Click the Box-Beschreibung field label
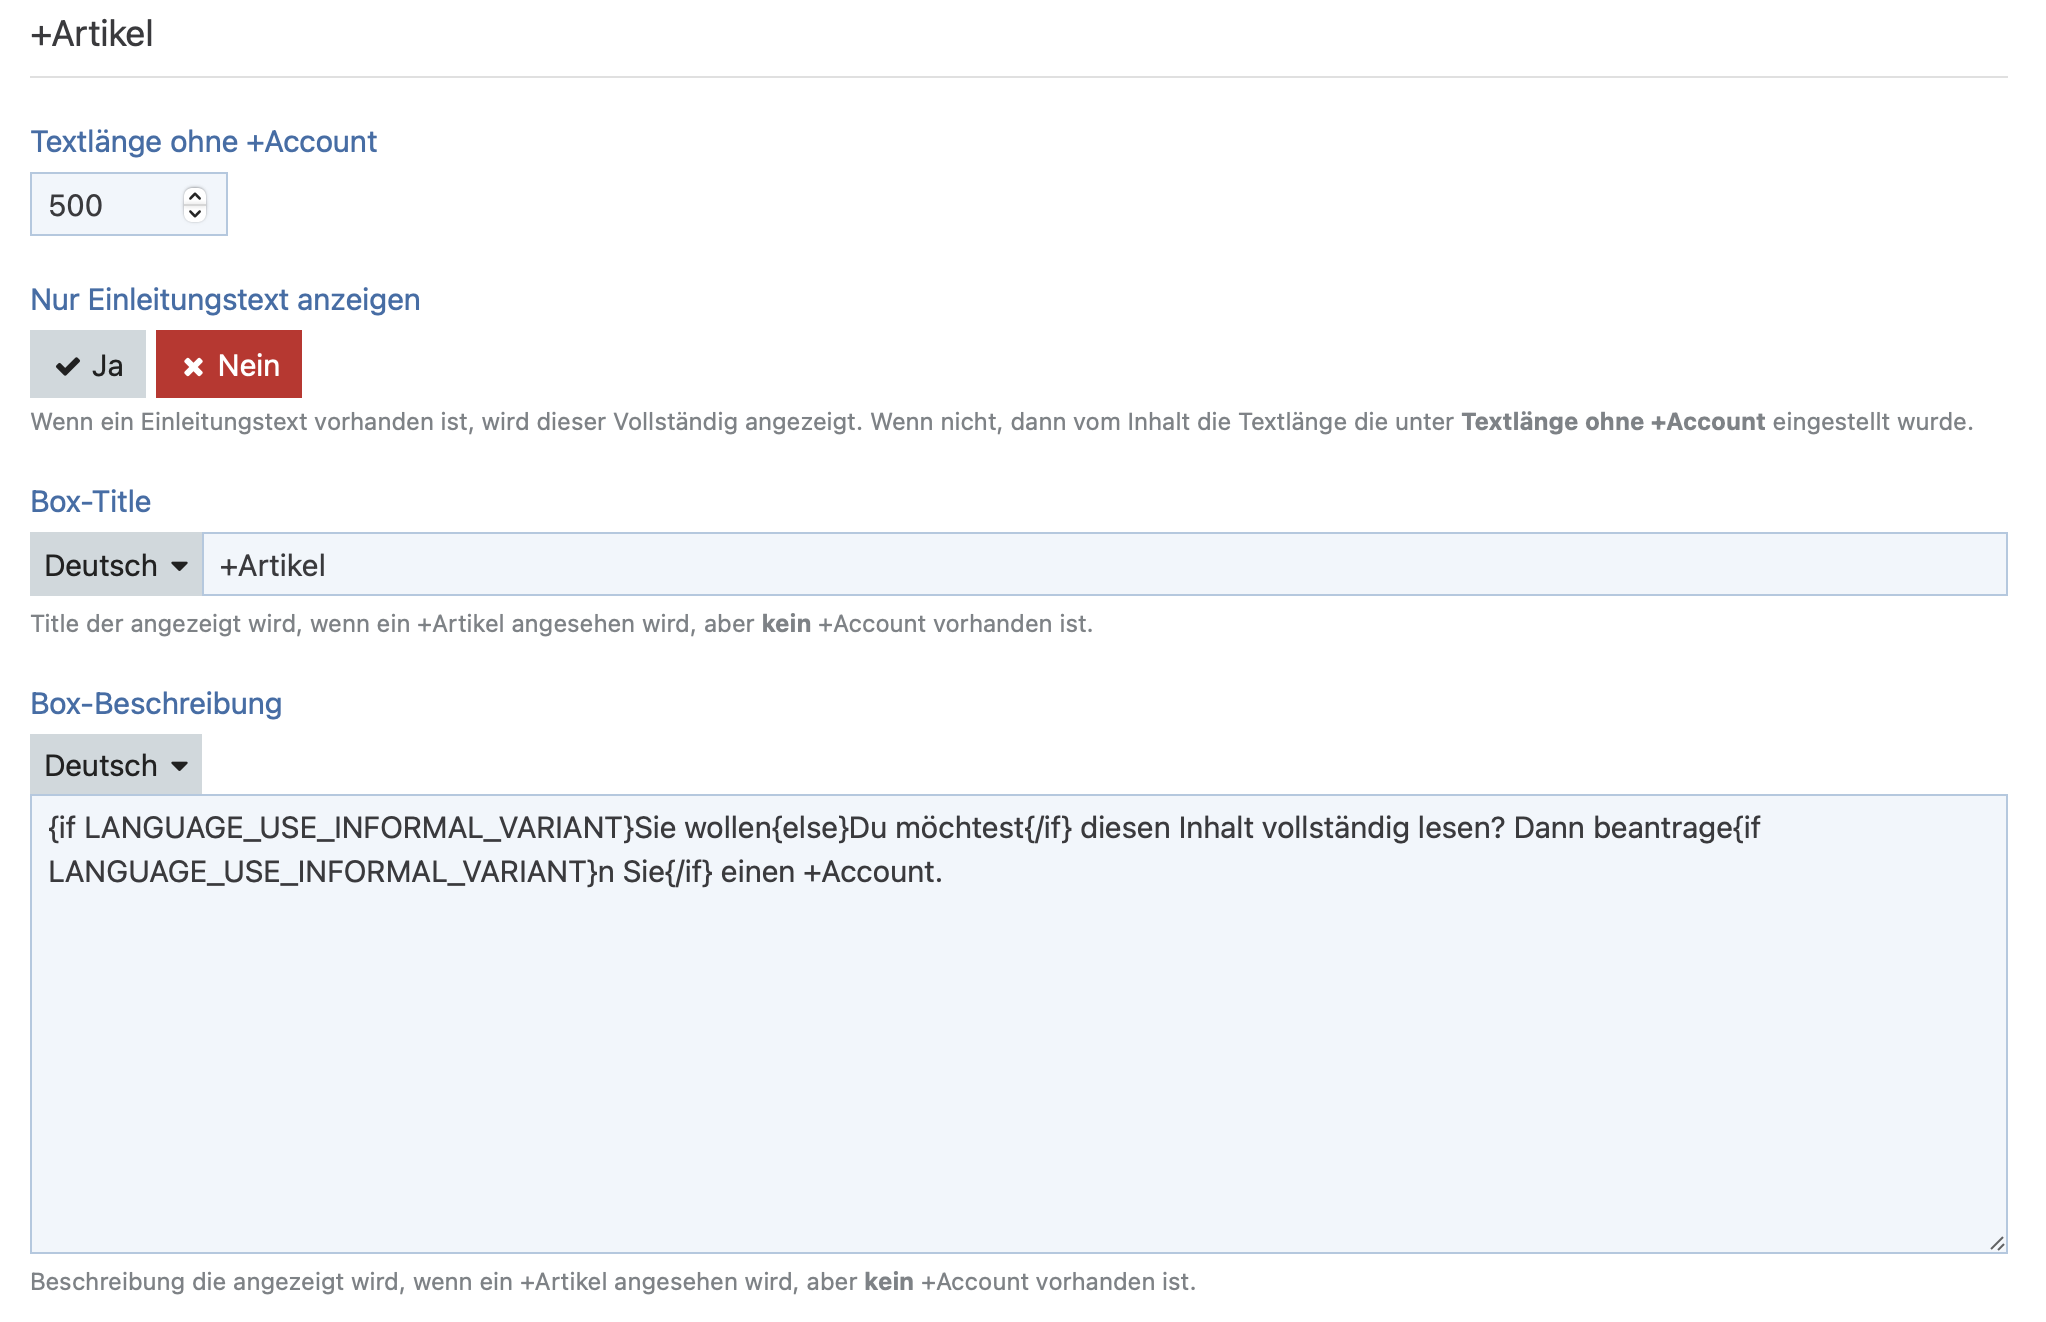Viewport: 2046px width, 1322px height. coord(156,704)
